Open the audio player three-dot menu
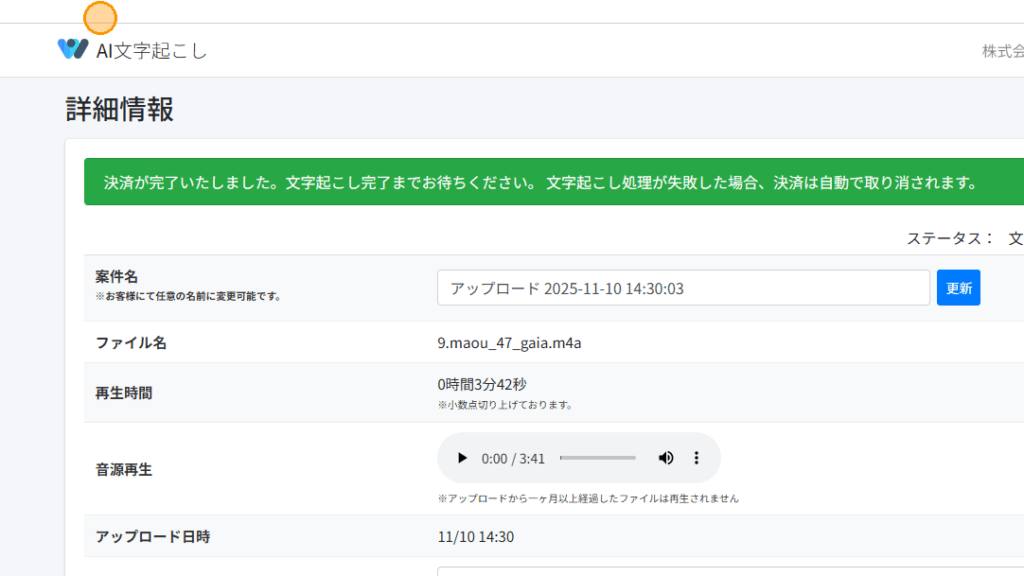 pyautogui.click(x=697, y=458)
